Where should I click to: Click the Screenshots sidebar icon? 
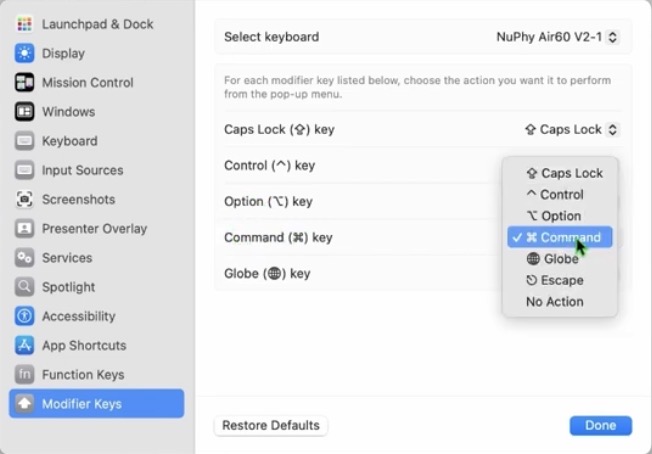click(25, 199)
